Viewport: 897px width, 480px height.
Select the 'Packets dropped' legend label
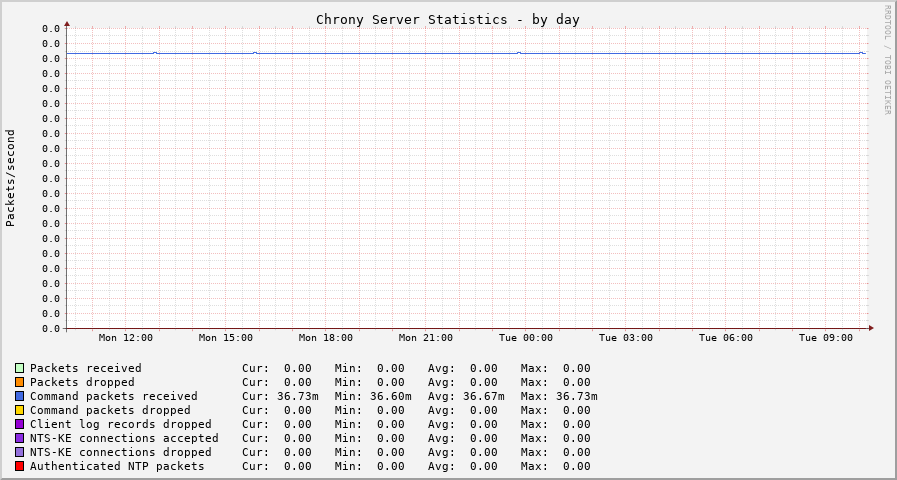tap(82, 382)
